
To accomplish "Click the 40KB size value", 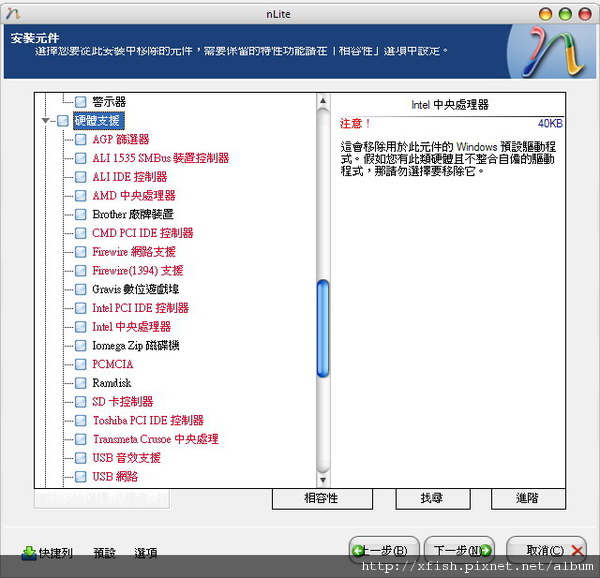I will [x=550, y=124].
